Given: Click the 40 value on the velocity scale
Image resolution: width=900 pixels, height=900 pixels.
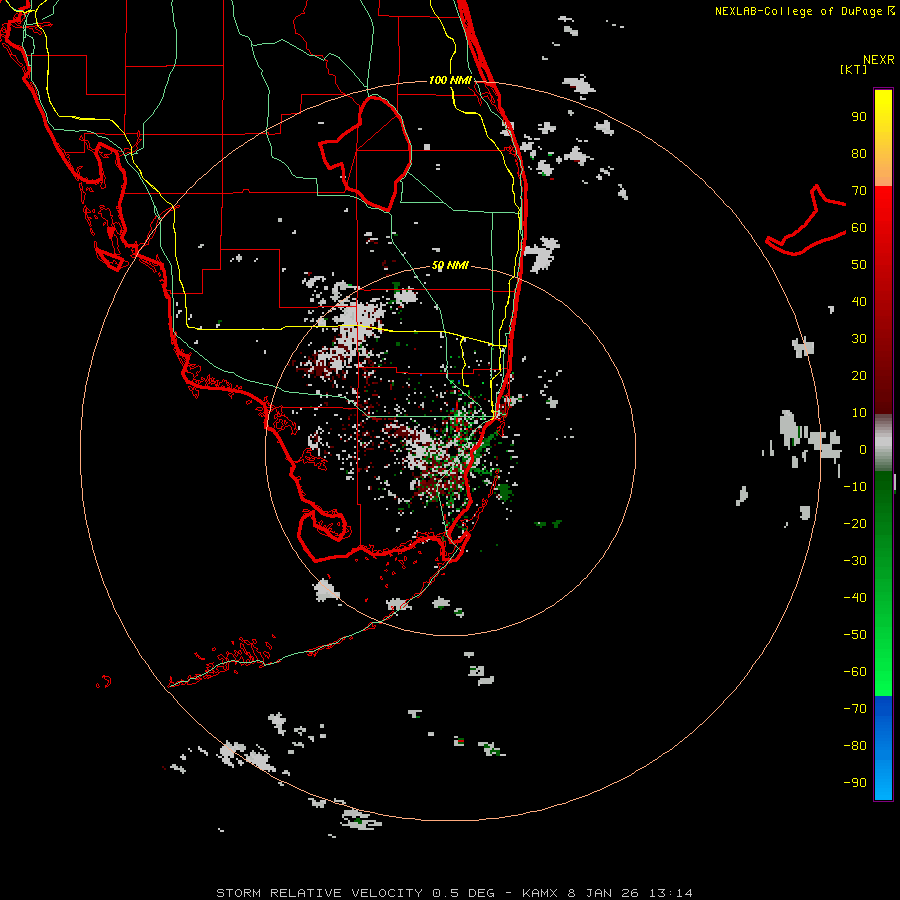Looking at the screenshot, I should (859, 302).
